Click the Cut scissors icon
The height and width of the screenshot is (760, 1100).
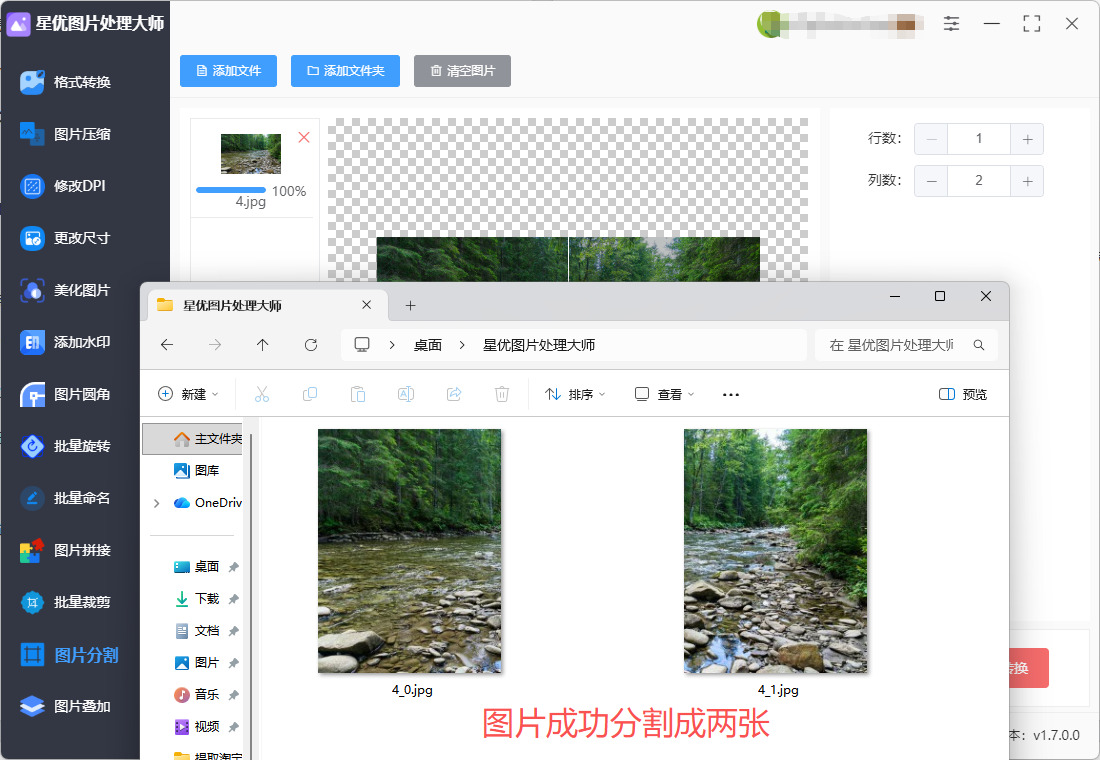[x=262, y=394]
